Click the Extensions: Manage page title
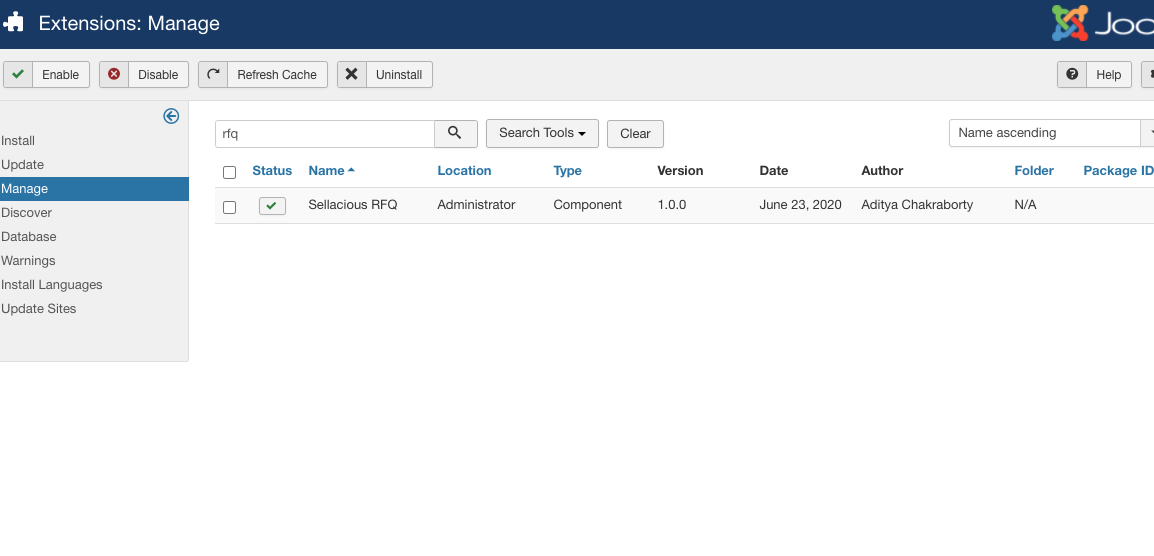The height and width of the screenshot is (556, 1154). point(129,23)
